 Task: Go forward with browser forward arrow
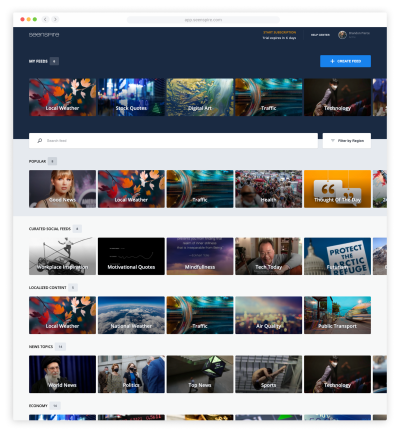pos(55,19)
